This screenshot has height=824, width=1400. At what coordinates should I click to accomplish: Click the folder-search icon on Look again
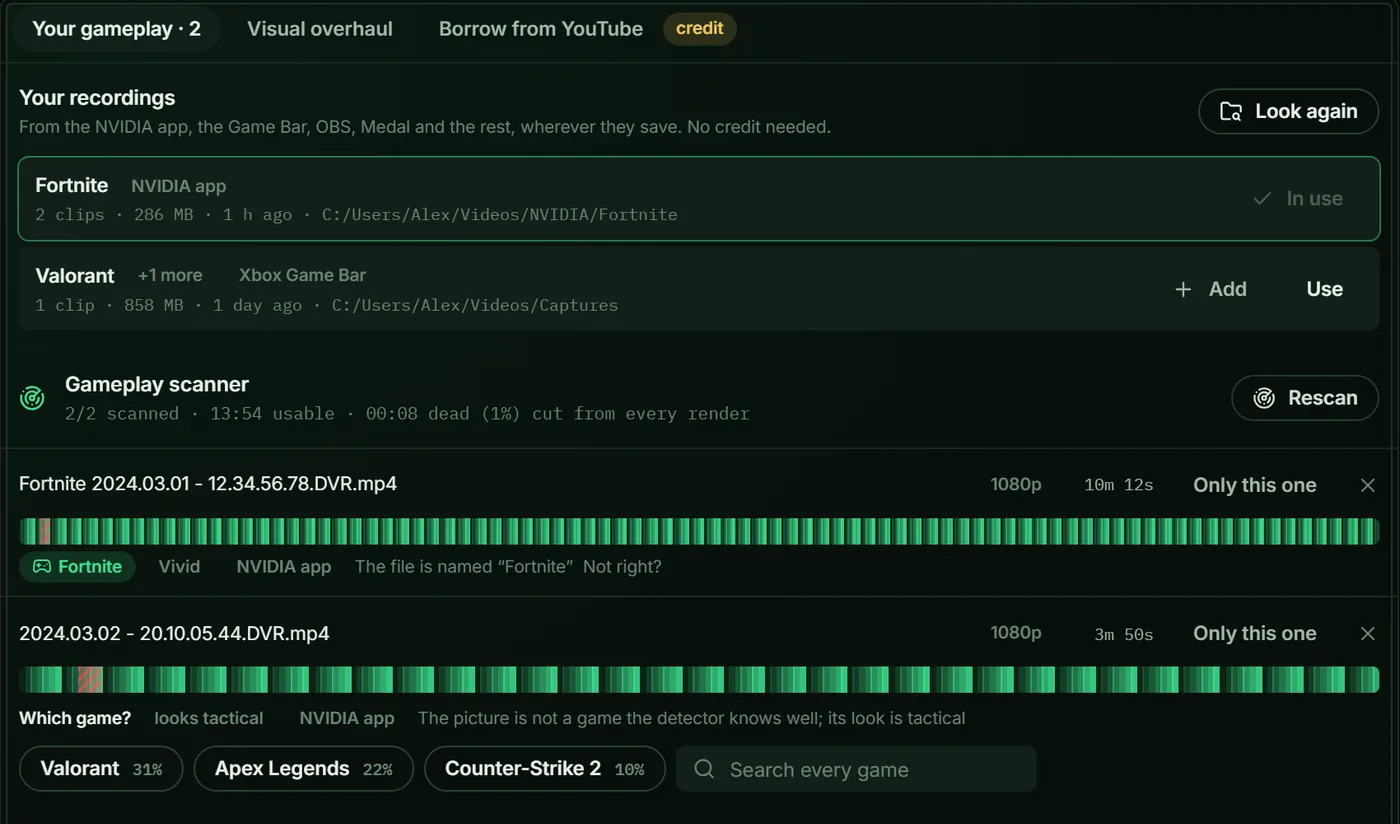tap(1231, 111)
